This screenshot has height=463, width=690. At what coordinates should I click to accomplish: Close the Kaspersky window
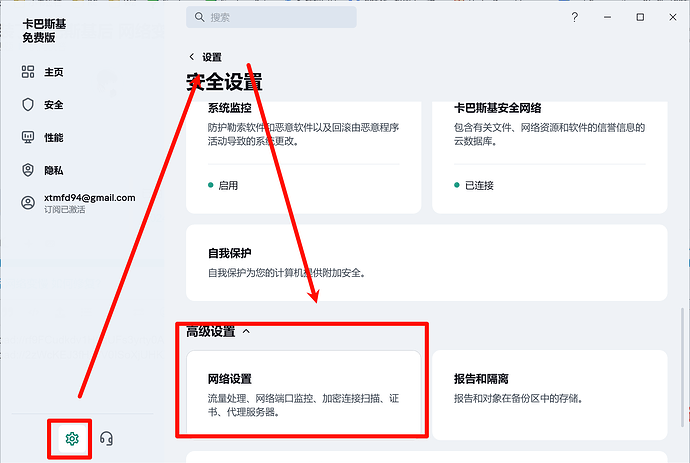pyautogui.click(x=673, y=17)
